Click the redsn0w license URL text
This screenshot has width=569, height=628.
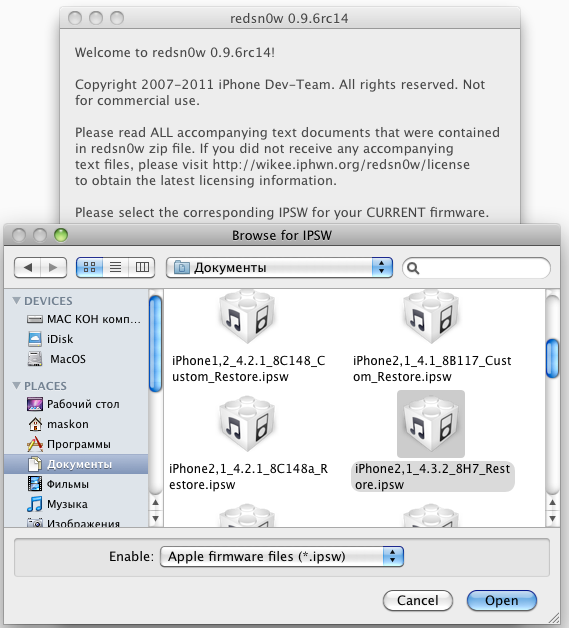click(x=341, y=165)
